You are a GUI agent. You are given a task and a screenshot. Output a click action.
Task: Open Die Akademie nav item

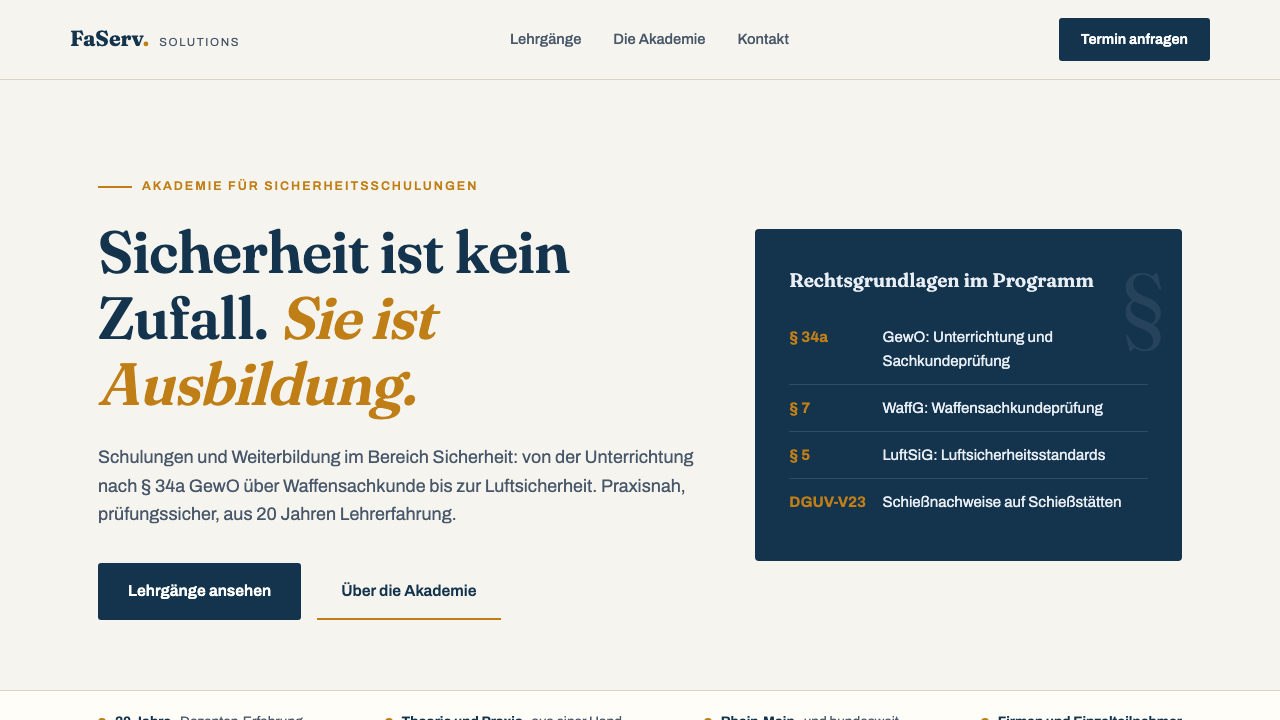pos(659,39)
